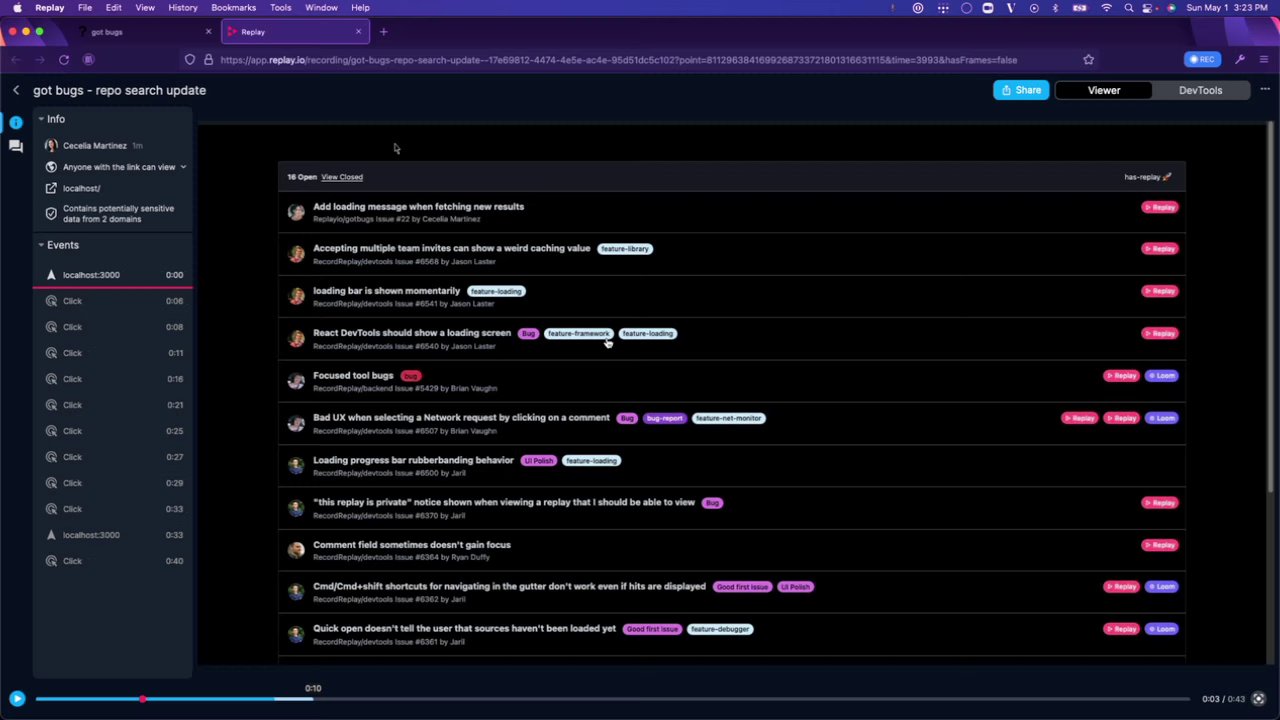The image size is (1280, 720).
Task: Close the 'Replay' browser tab
Action: pos(358,32)
